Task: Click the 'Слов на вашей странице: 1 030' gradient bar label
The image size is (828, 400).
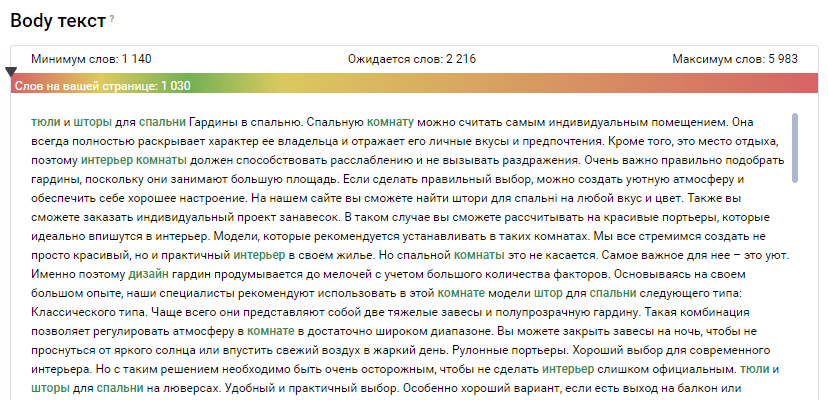Action: pyautogui.click(x=102, y=86)
